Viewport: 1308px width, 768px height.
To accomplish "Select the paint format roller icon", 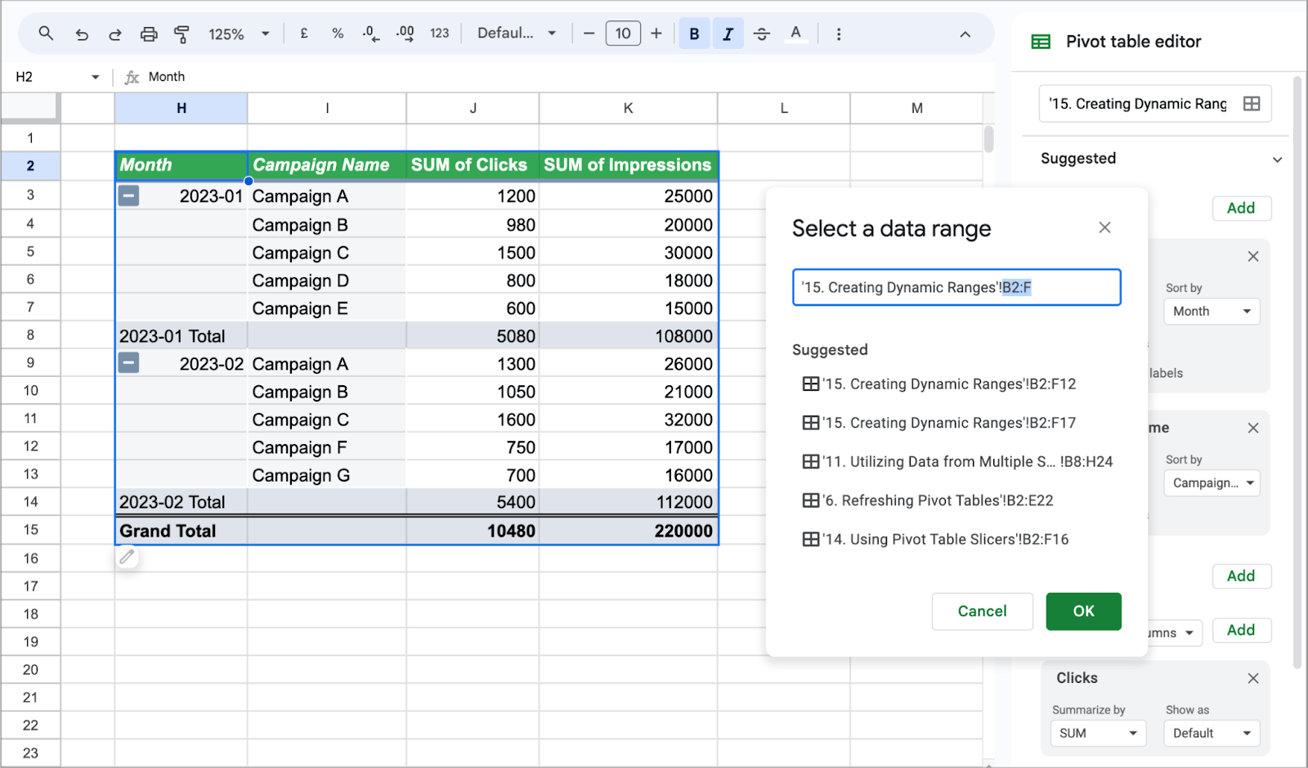I will pyautogui.click(x=182, y=34).
